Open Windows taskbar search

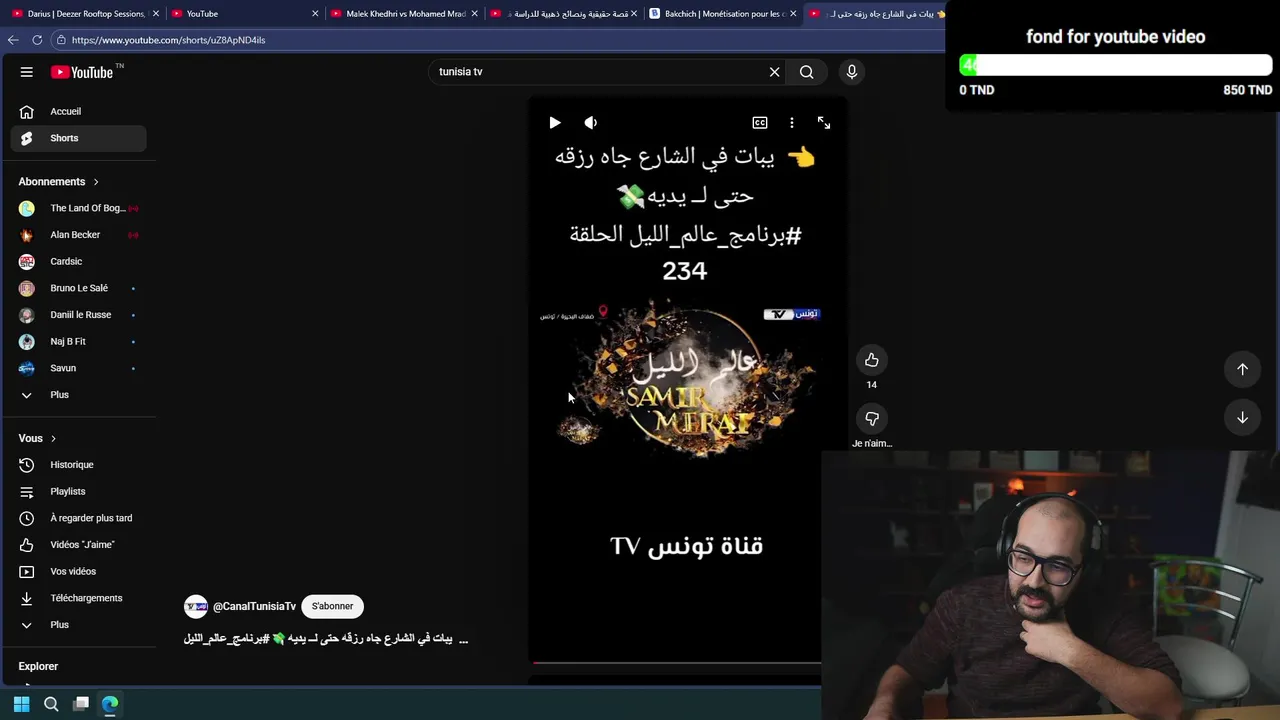click(51, 704)
